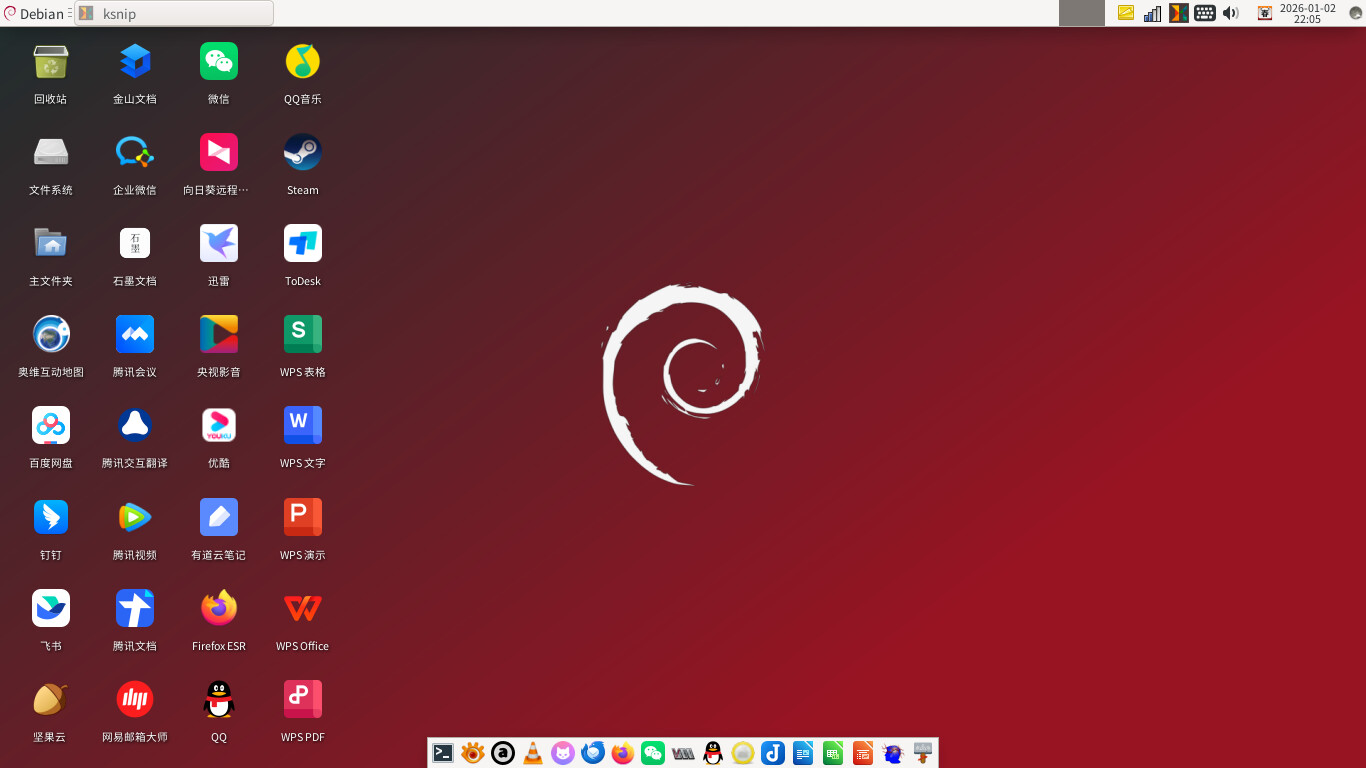Click the date and time clock
This screenshot has width=1366, height=768.
pyautogui.click(x=1307, y=13)
